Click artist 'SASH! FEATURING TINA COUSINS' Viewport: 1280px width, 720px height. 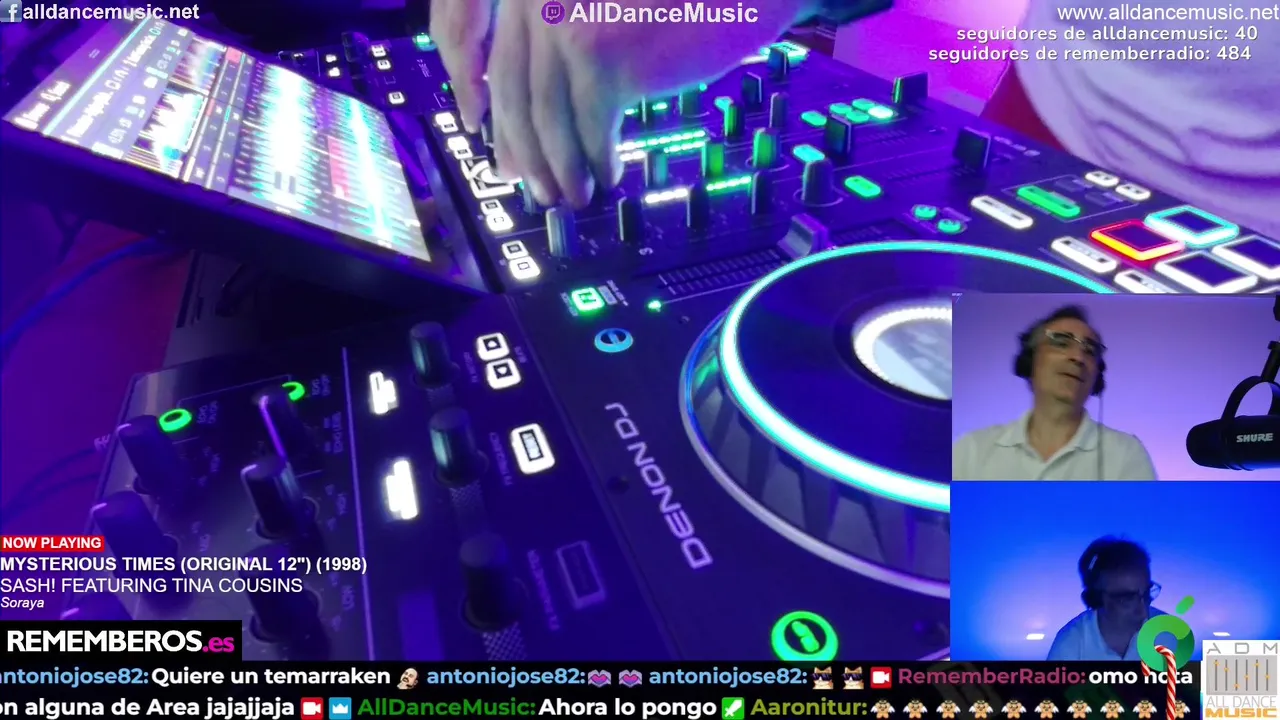(151, 585)
